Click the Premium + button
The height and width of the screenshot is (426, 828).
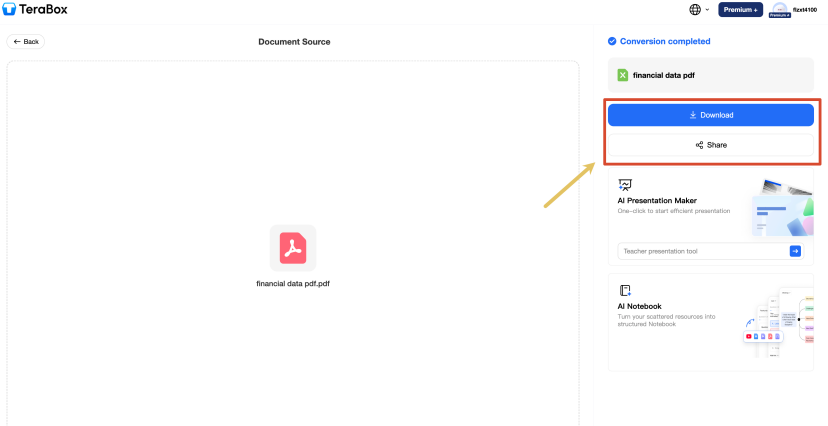(x=740, y=10)
